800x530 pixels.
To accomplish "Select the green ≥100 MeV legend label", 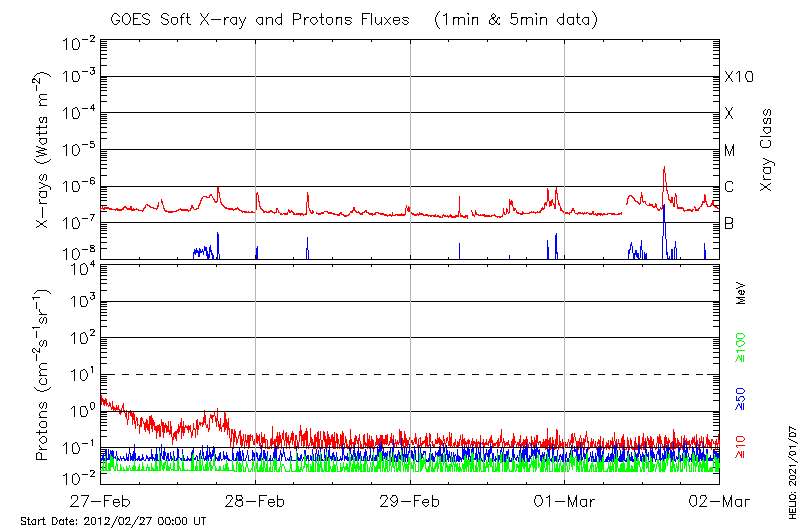I will coord(741,350).
